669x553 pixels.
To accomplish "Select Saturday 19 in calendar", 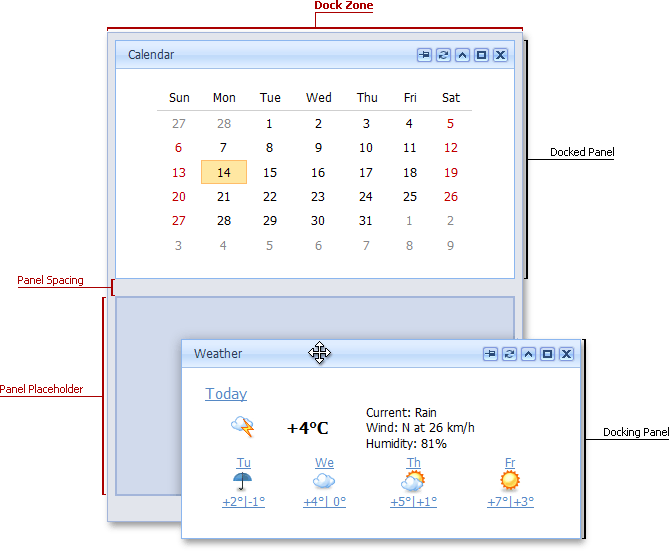I will [x=451, y=172].
